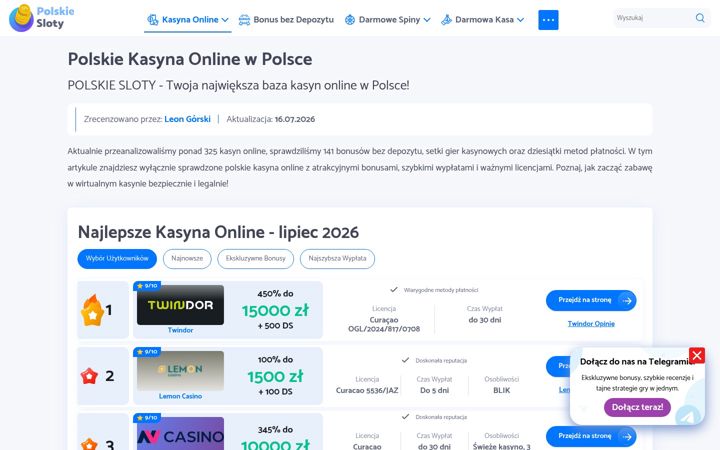Click the Lemon Casino name link

(180, 396)
